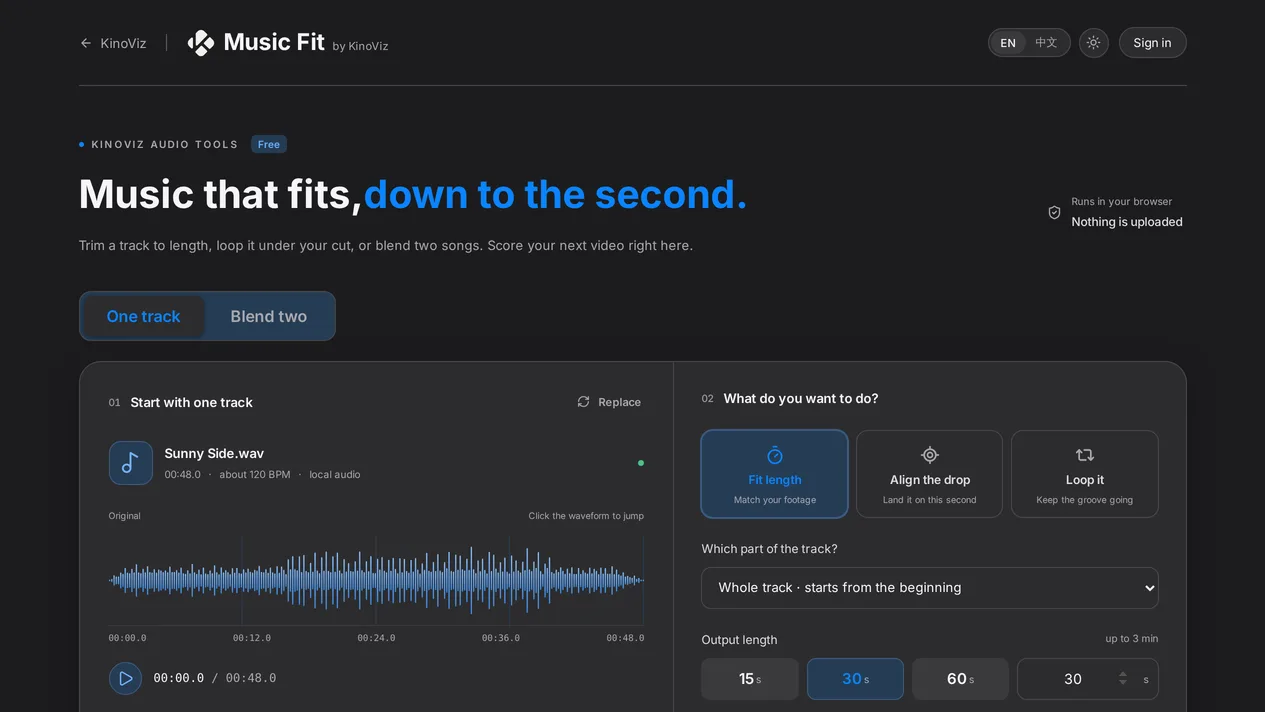Select the Blend two tab

(269, 316)
